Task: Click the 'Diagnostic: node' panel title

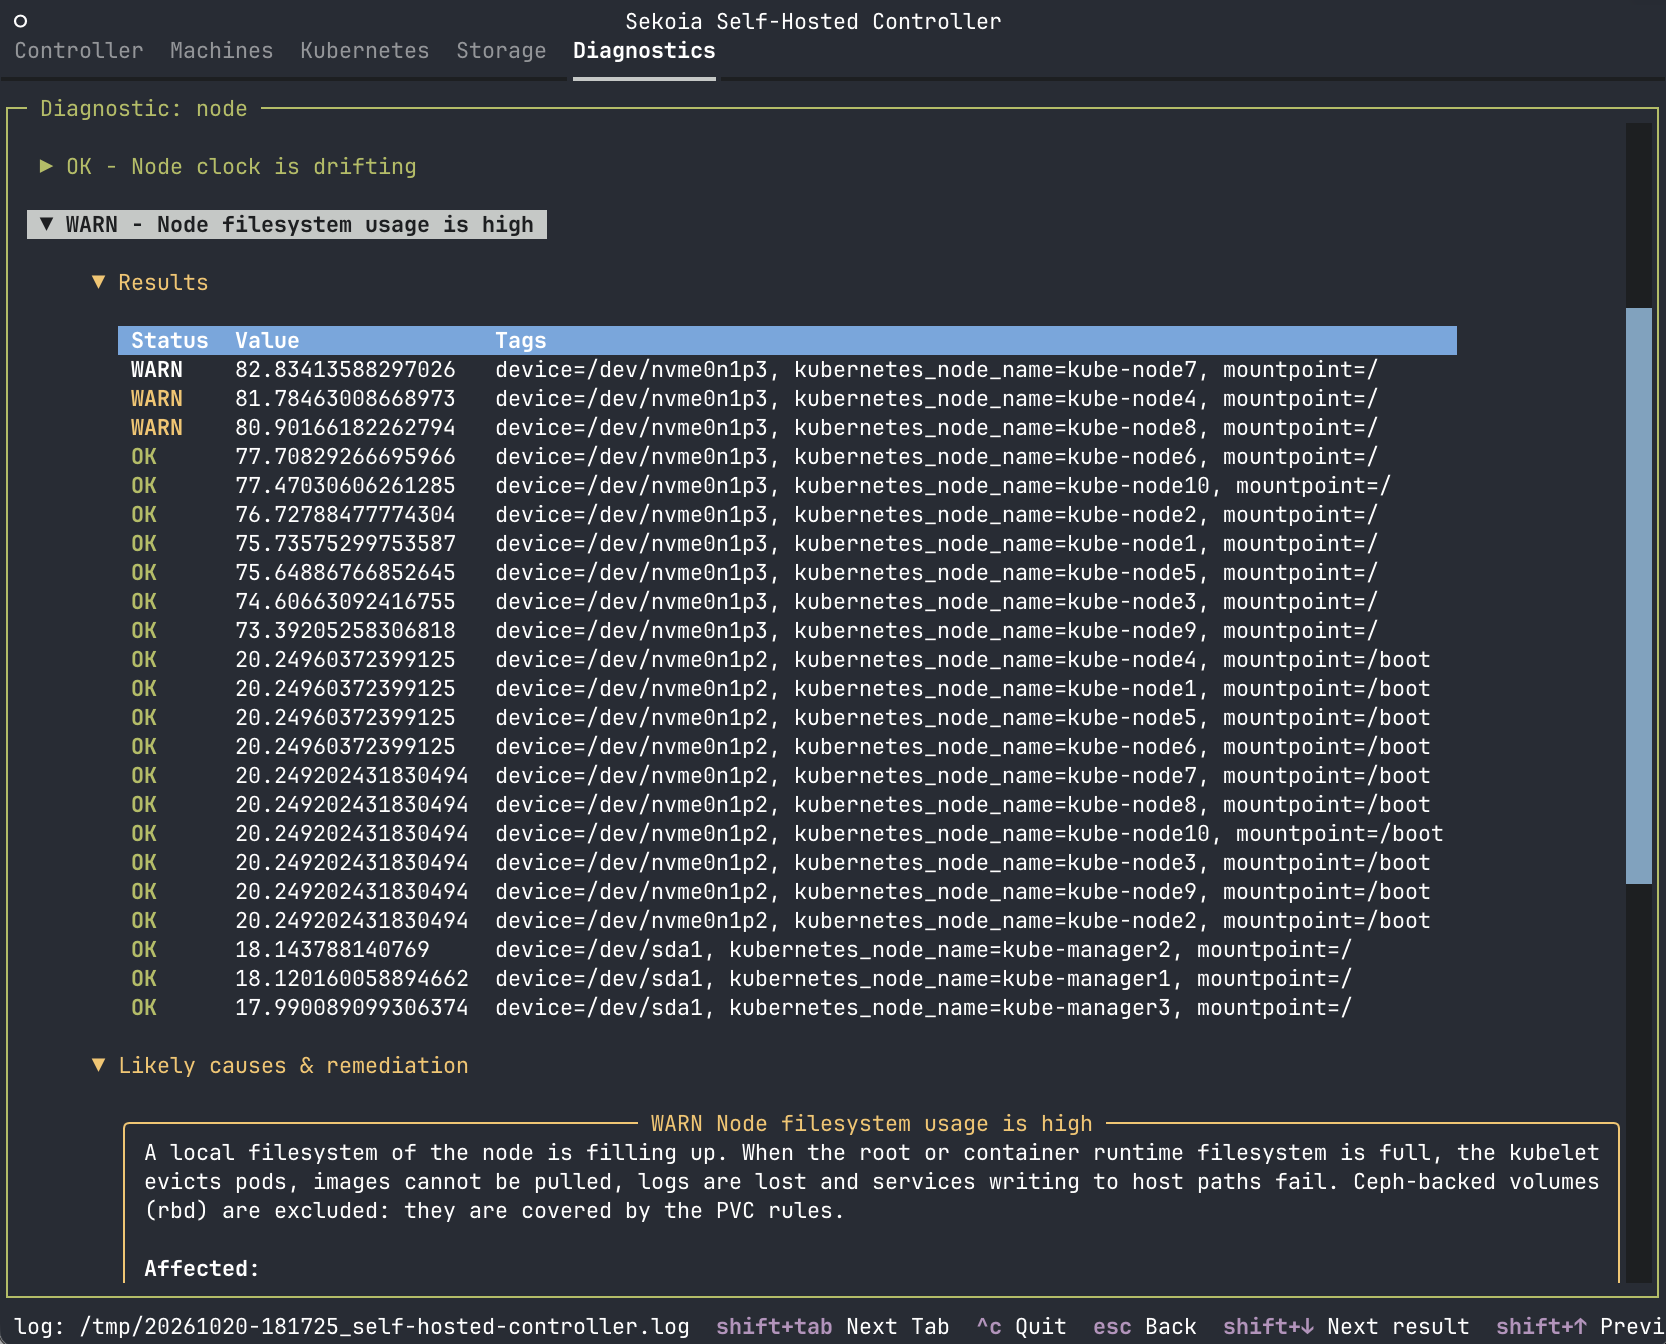Action: pos(144,109)
